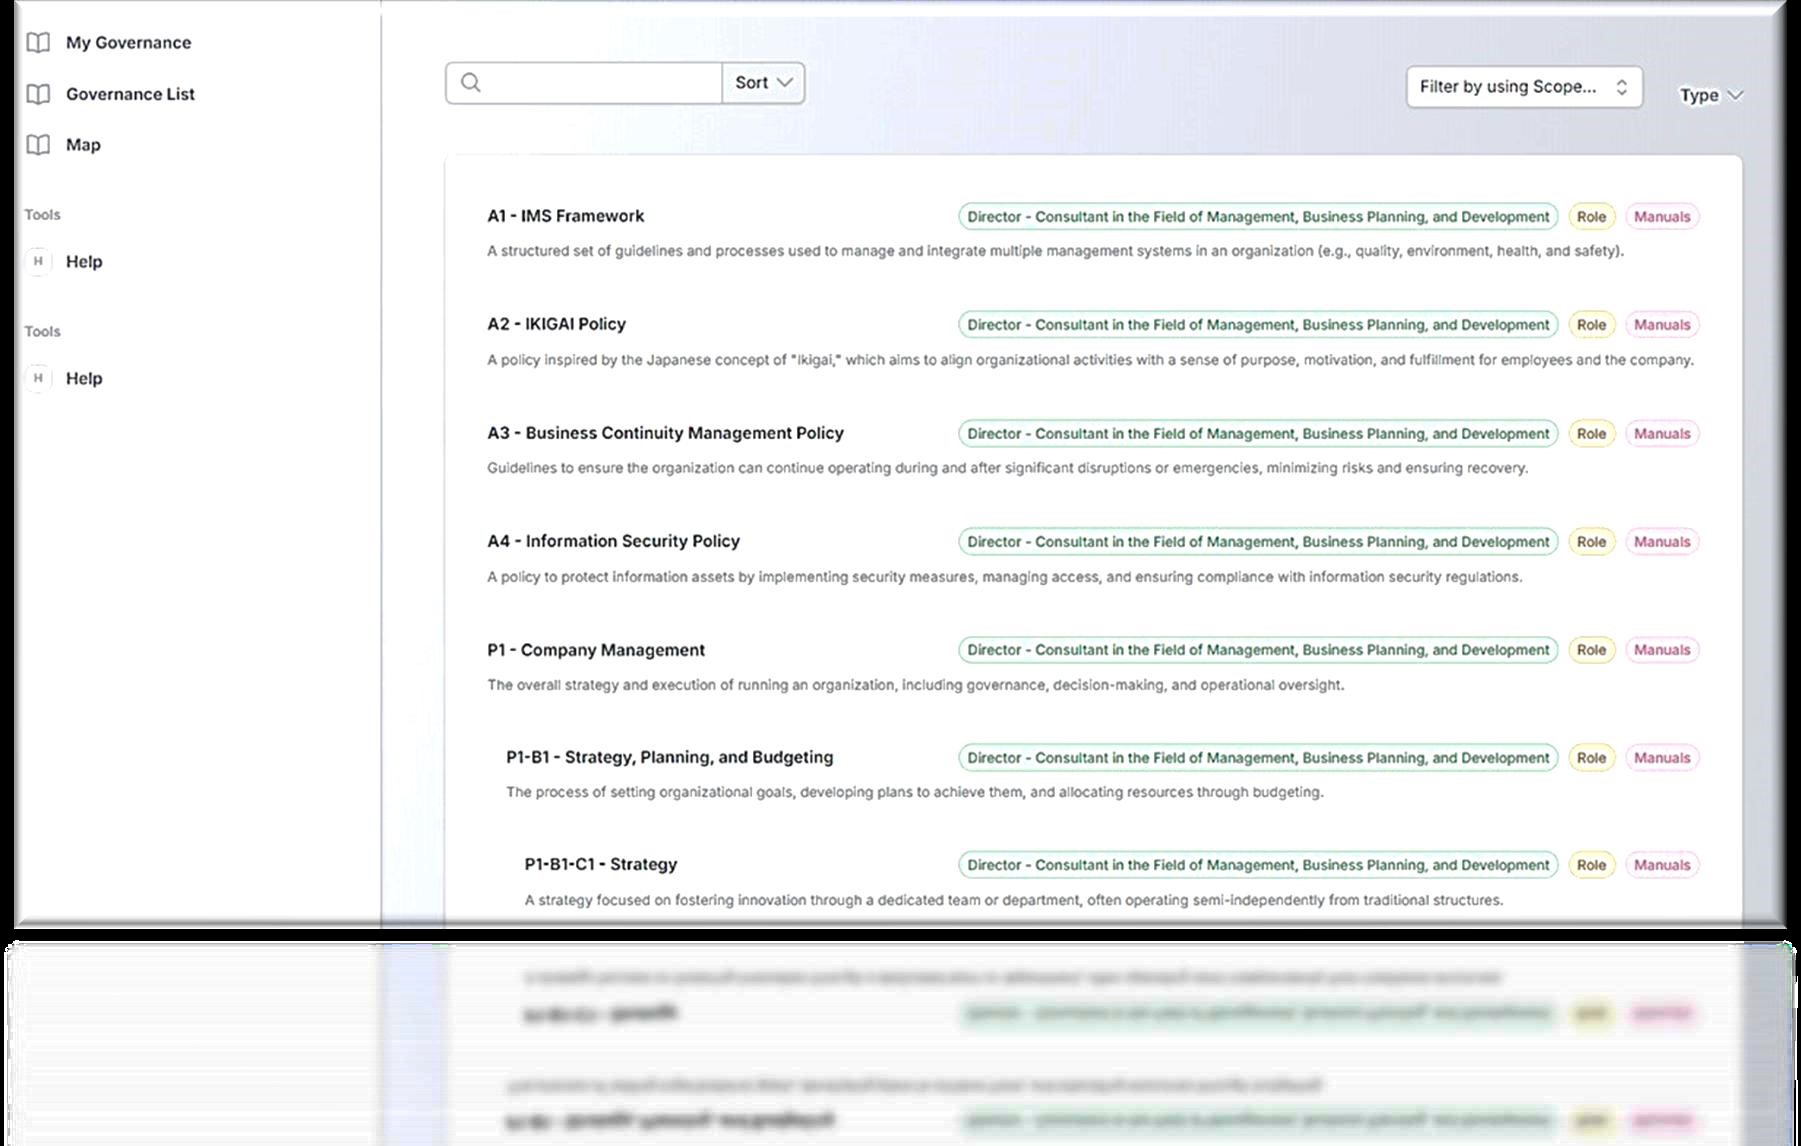This screenshot has width=1801, height=1146.
Task: Click Director tag on P1-B1-C1 Strategy row
Action: [x=1258, y=865]
